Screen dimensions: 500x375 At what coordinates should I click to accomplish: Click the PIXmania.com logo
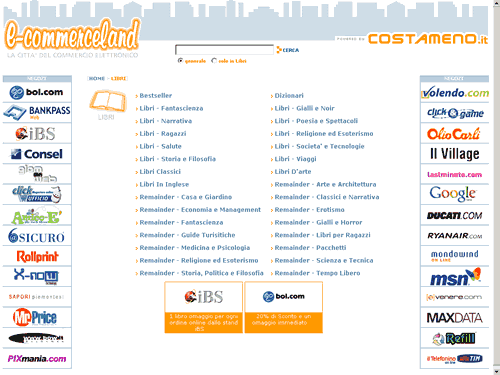pyautogui.click(x=37, y=359)
